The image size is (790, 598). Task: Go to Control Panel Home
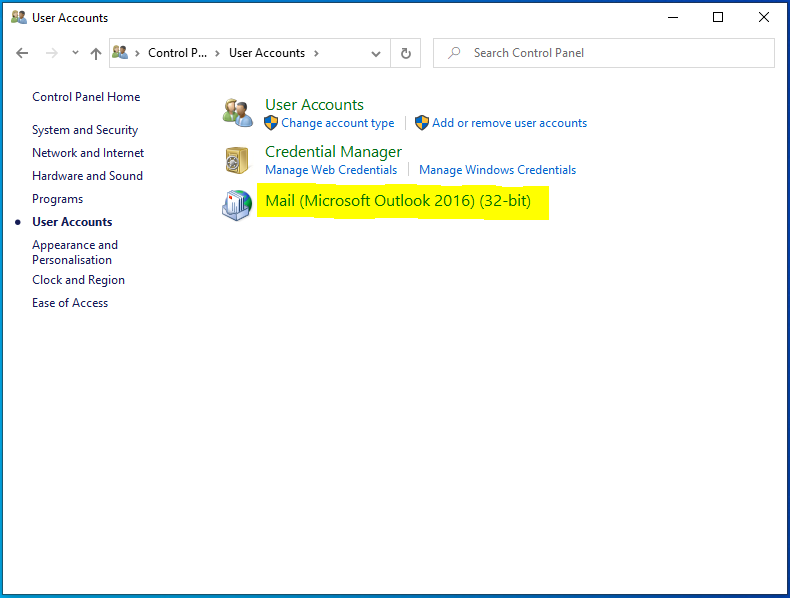86,97
